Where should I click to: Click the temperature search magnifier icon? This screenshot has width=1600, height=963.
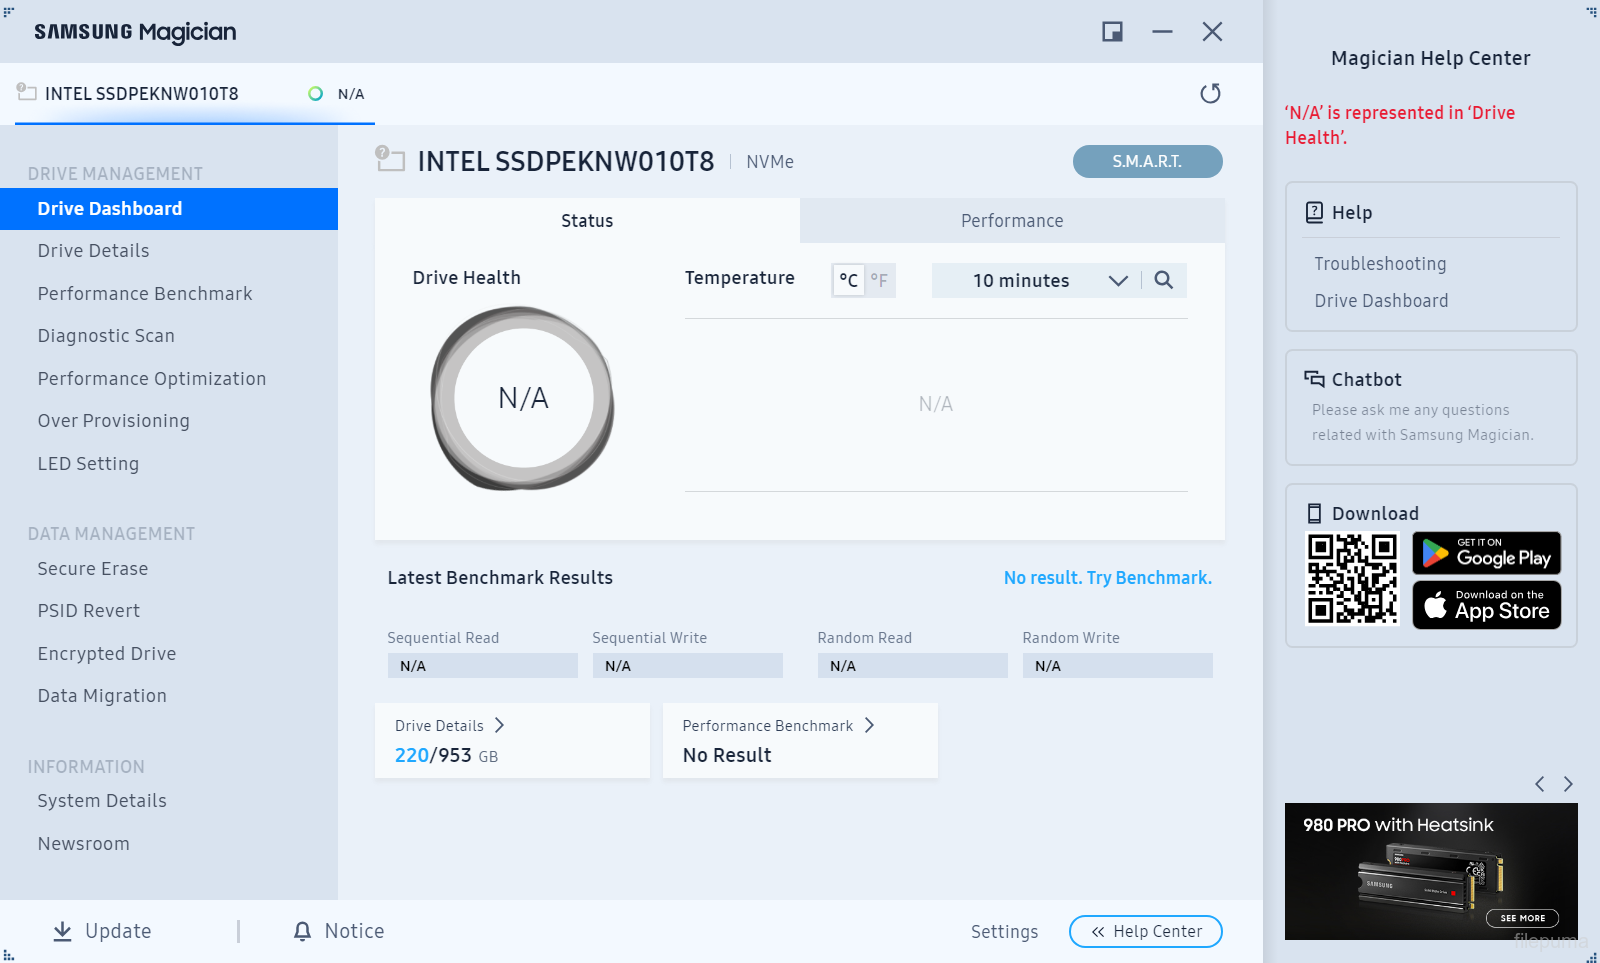coord(1163,280)
